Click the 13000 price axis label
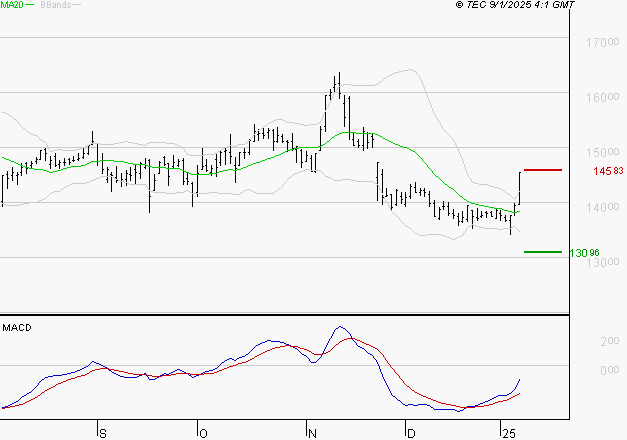 [603, 262]
